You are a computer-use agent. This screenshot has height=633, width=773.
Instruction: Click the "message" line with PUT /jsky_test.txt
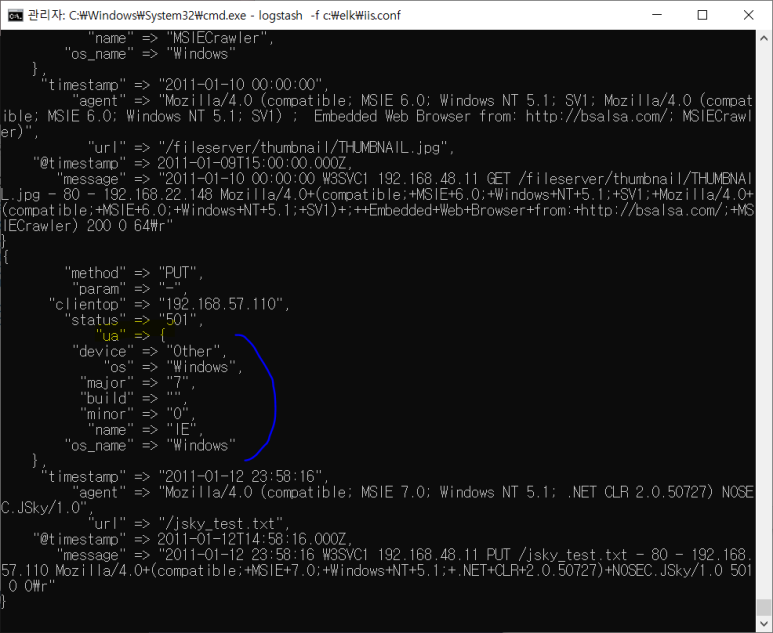pyautogui.click(x=377, y=571)
